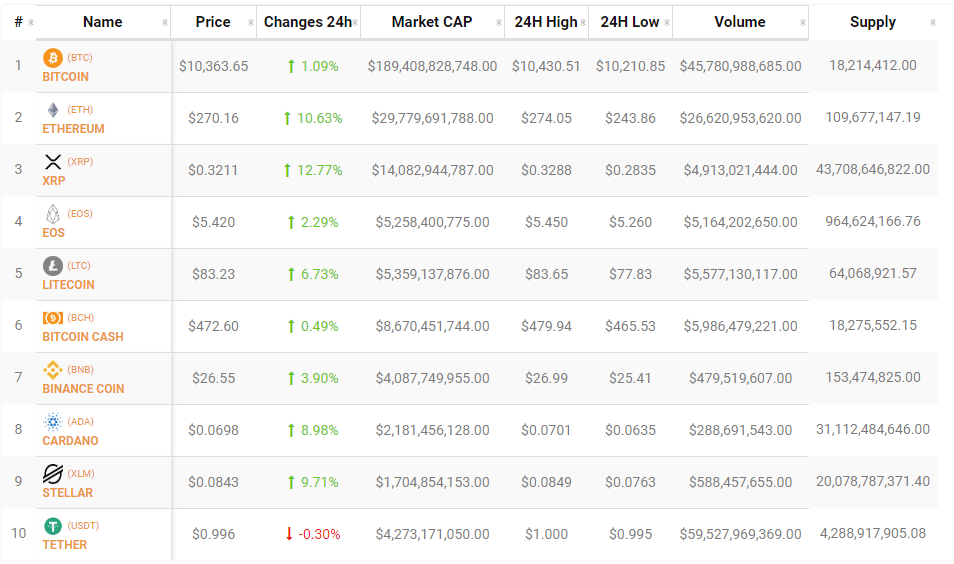Click the Litecoin grey logo icon
This screenshot has width=954, height=564.
52,266
